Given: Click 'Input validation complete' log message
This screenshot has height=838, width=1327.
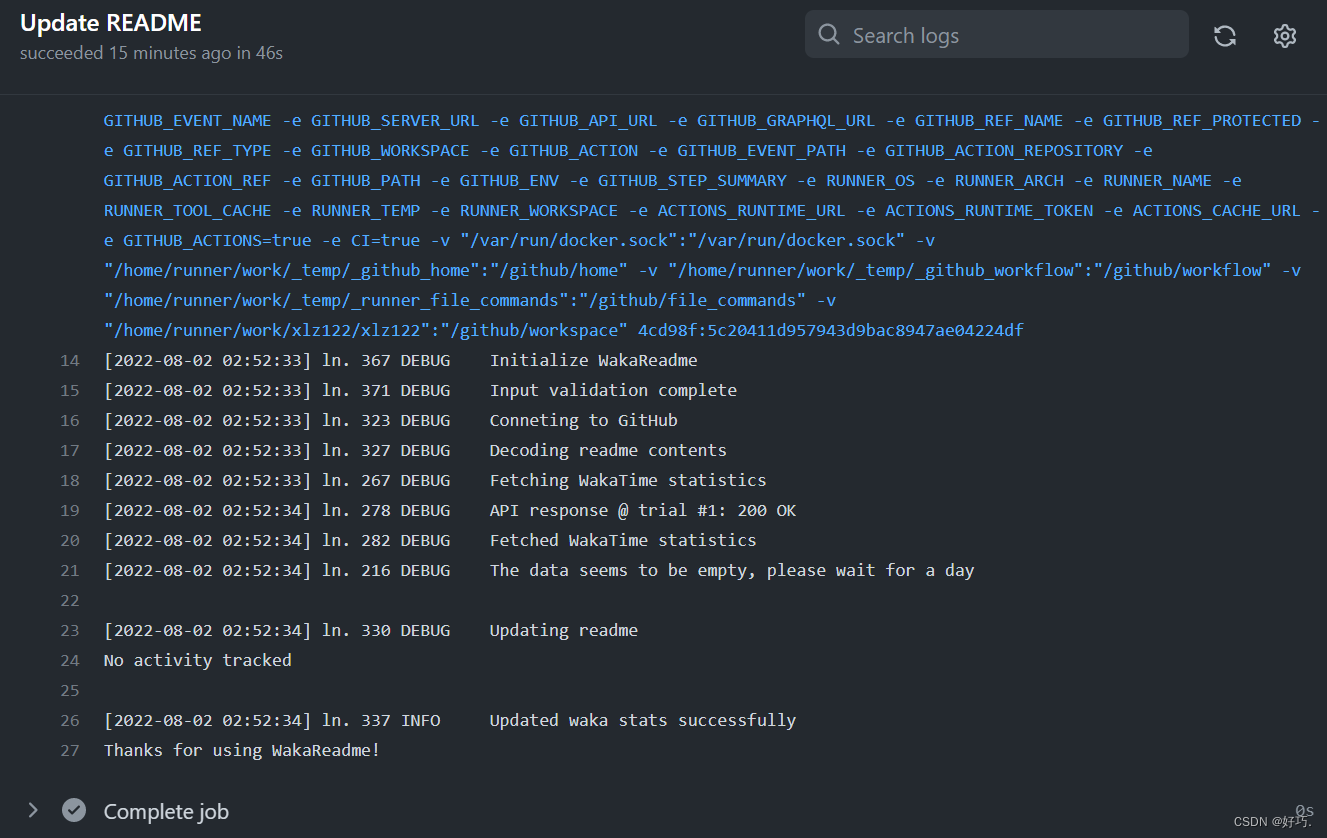Looking at the screenshot, I should tap(613, 390).
